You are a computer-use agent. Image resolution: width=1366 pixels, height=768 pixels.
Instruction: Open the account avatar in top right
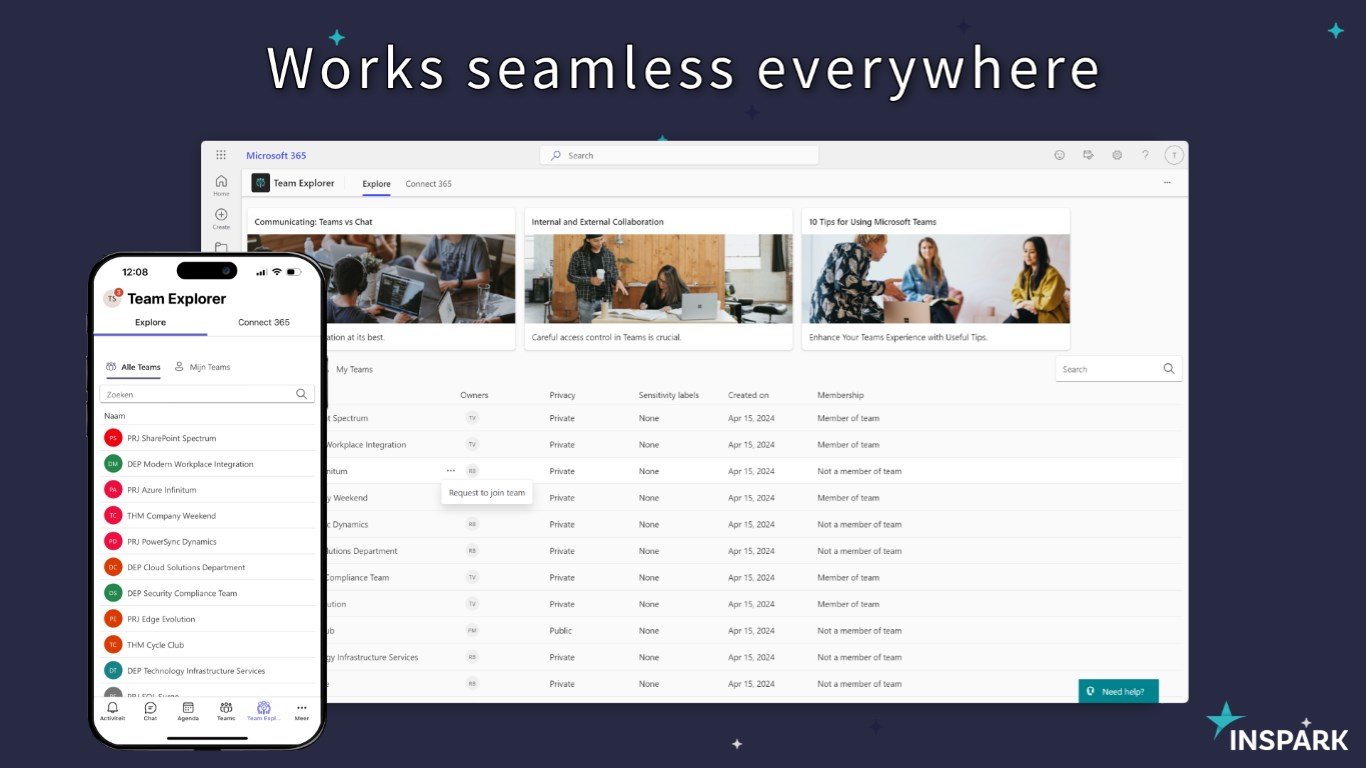(1174, 155)
